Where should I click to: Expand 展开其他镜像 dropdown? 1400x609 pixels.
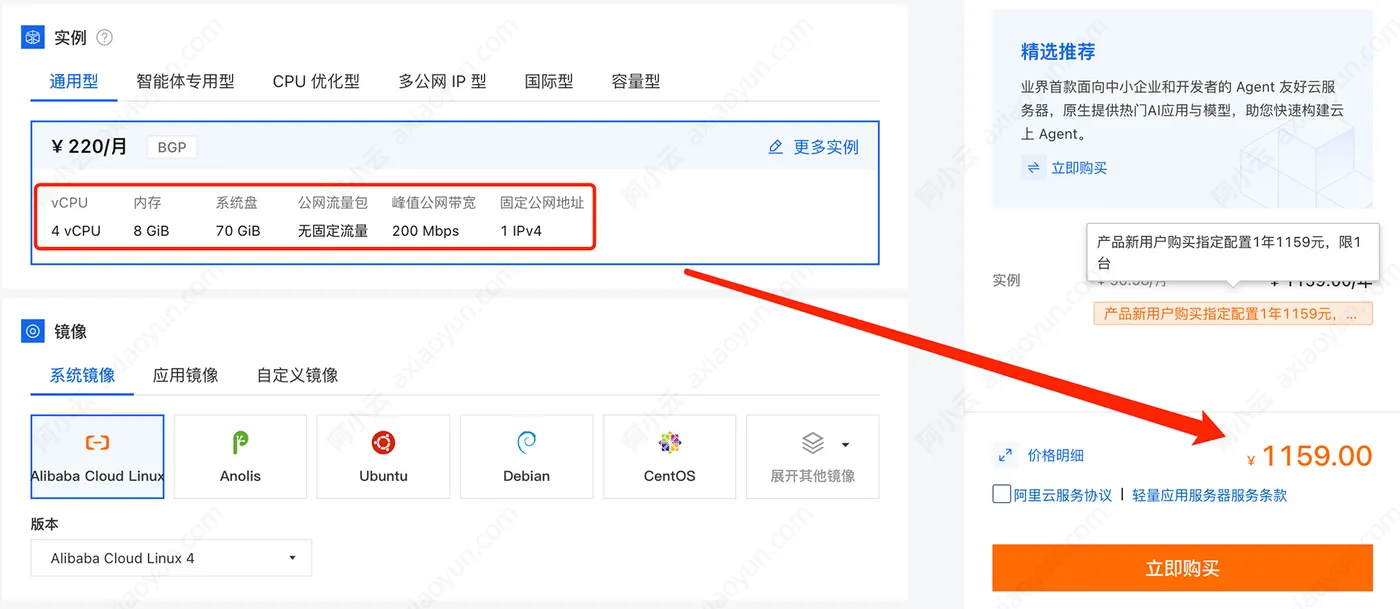[812, 457]
